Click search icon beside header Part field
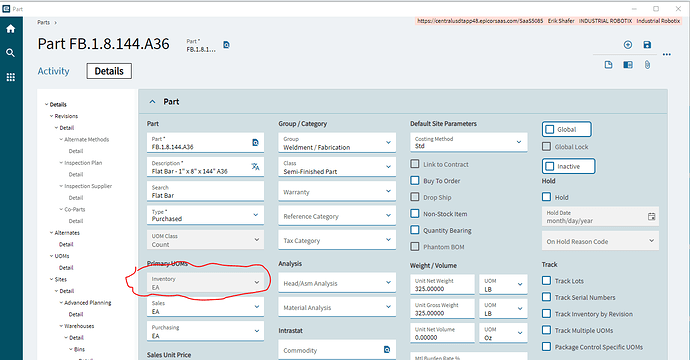This screenshot has width=690, height=360. [226, 45]
